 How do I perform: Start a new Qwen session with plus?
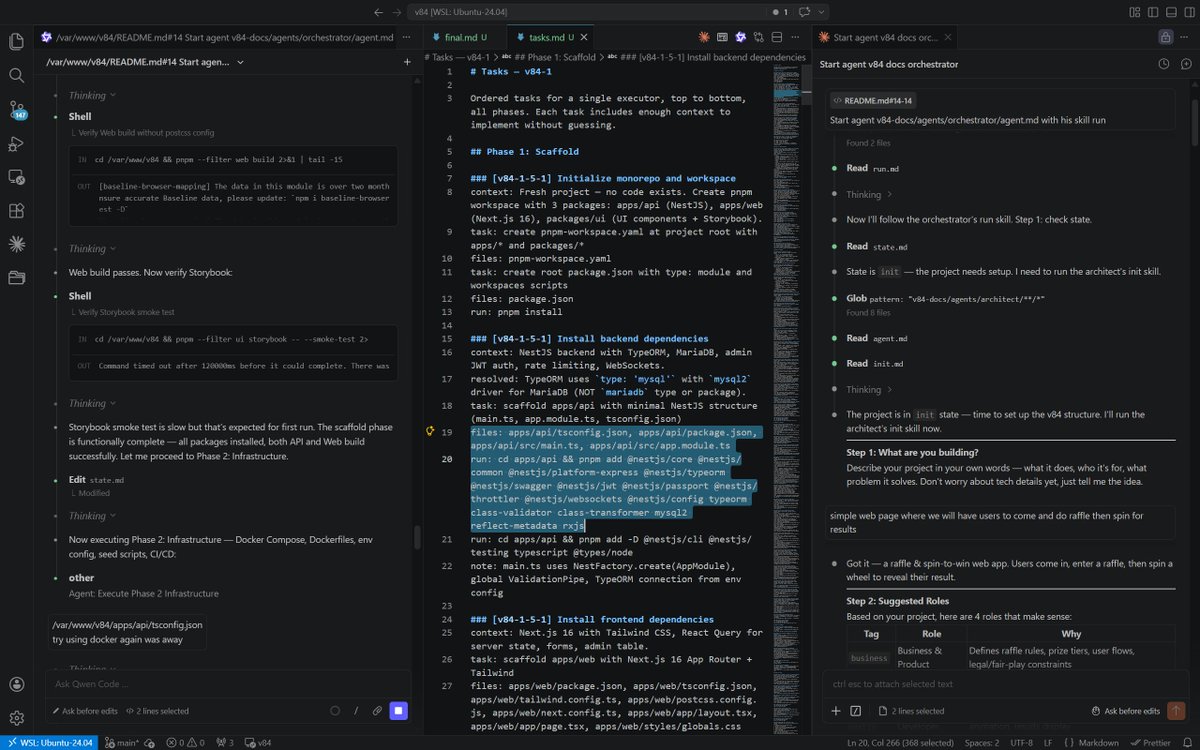(407, 62)
